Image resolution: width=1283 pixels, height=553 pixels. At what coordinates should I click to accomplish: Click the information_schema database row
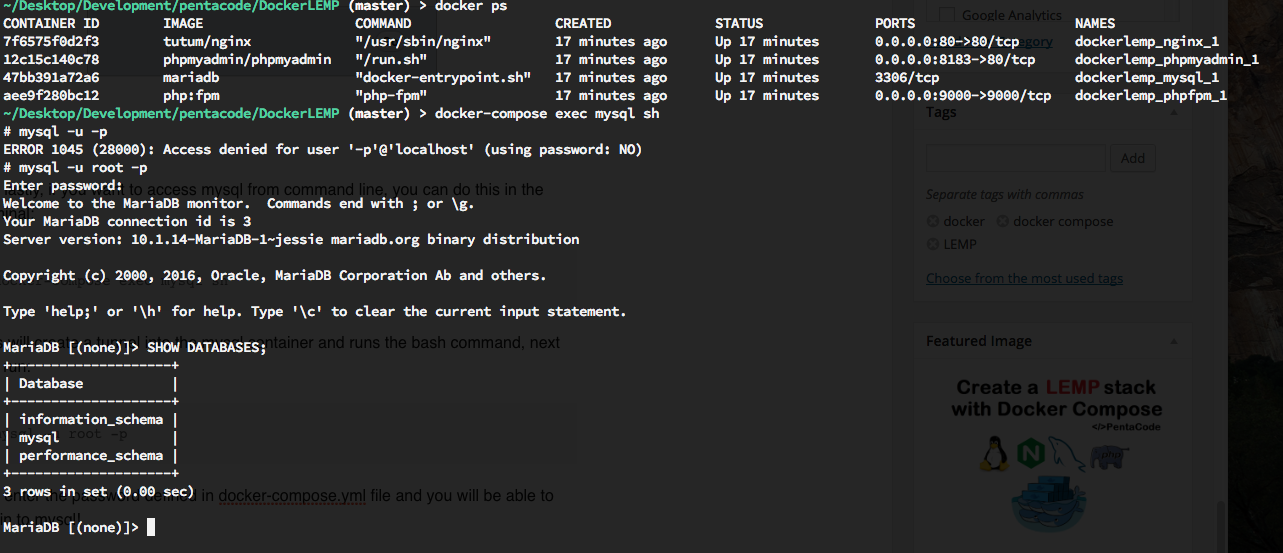tap(91, 420)
